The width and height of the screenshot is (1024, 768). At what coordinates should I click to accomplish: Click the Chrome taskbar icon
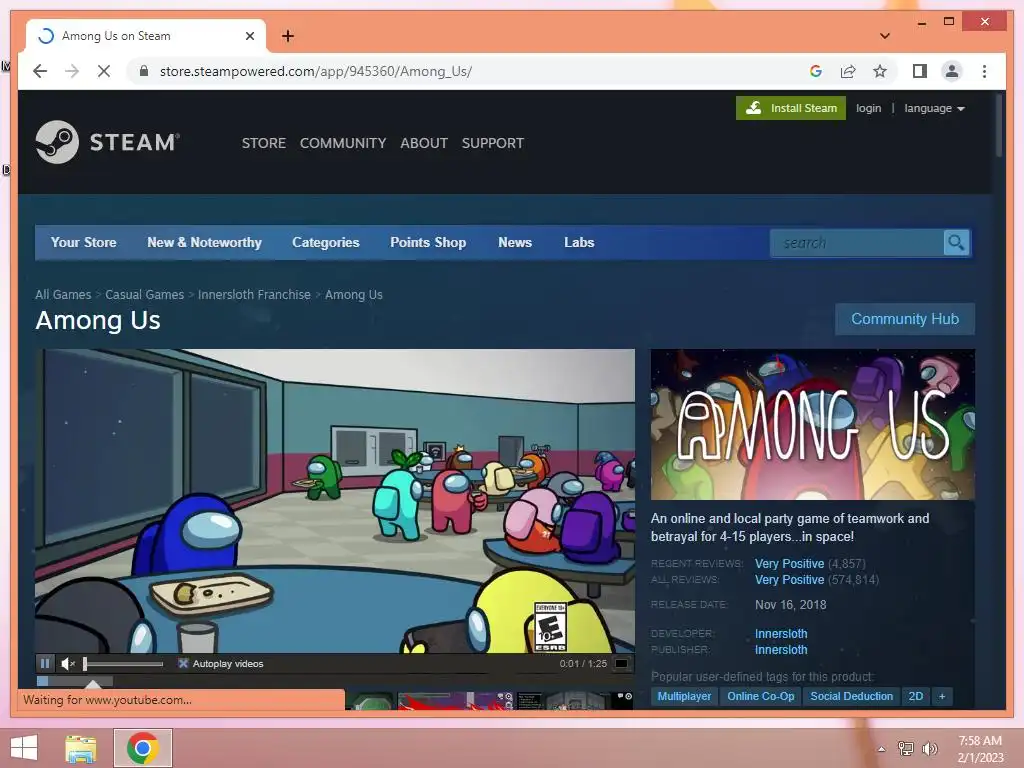click(x=143, y=748)
